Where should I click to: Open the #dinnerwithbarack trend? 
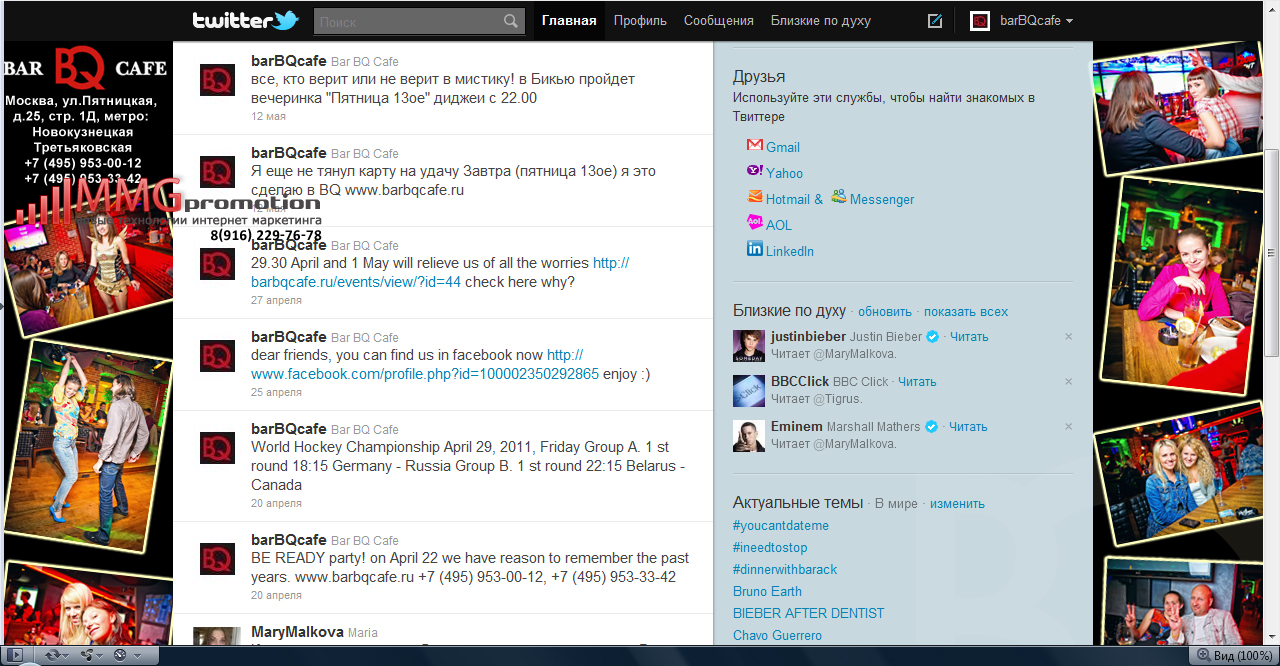point(785,570)
